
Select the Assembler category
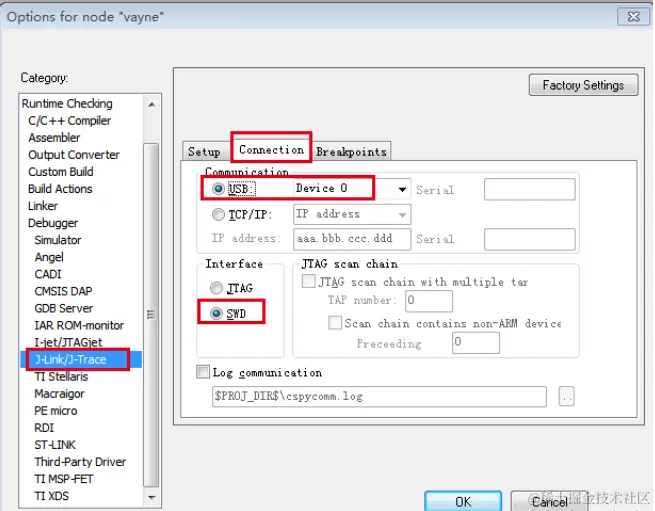(x=54, y=137)
